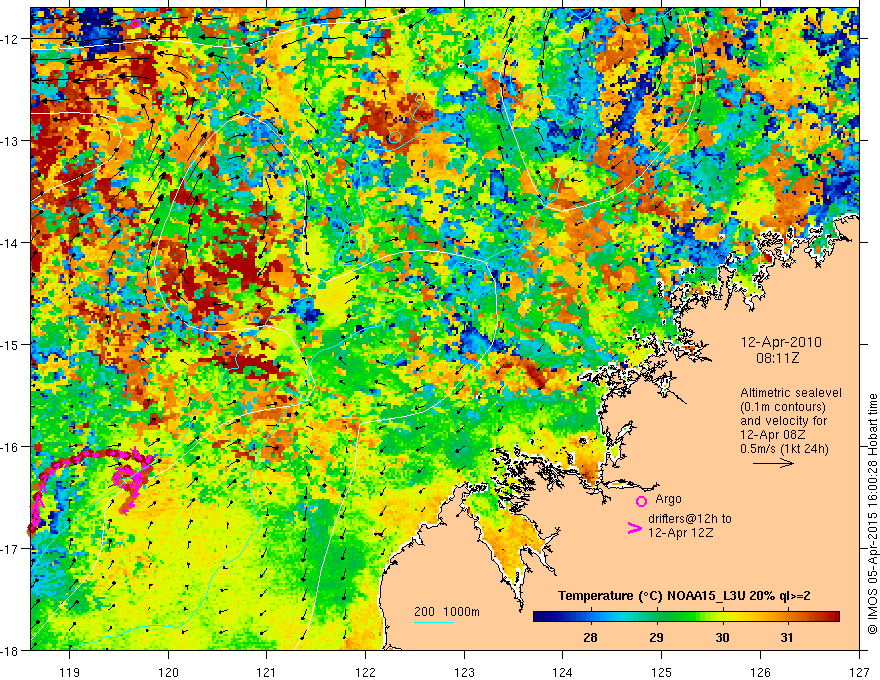Click the '08:11Z' time text
The width and height of the screenshot is (880, 680).
click(x=778, y=358)
